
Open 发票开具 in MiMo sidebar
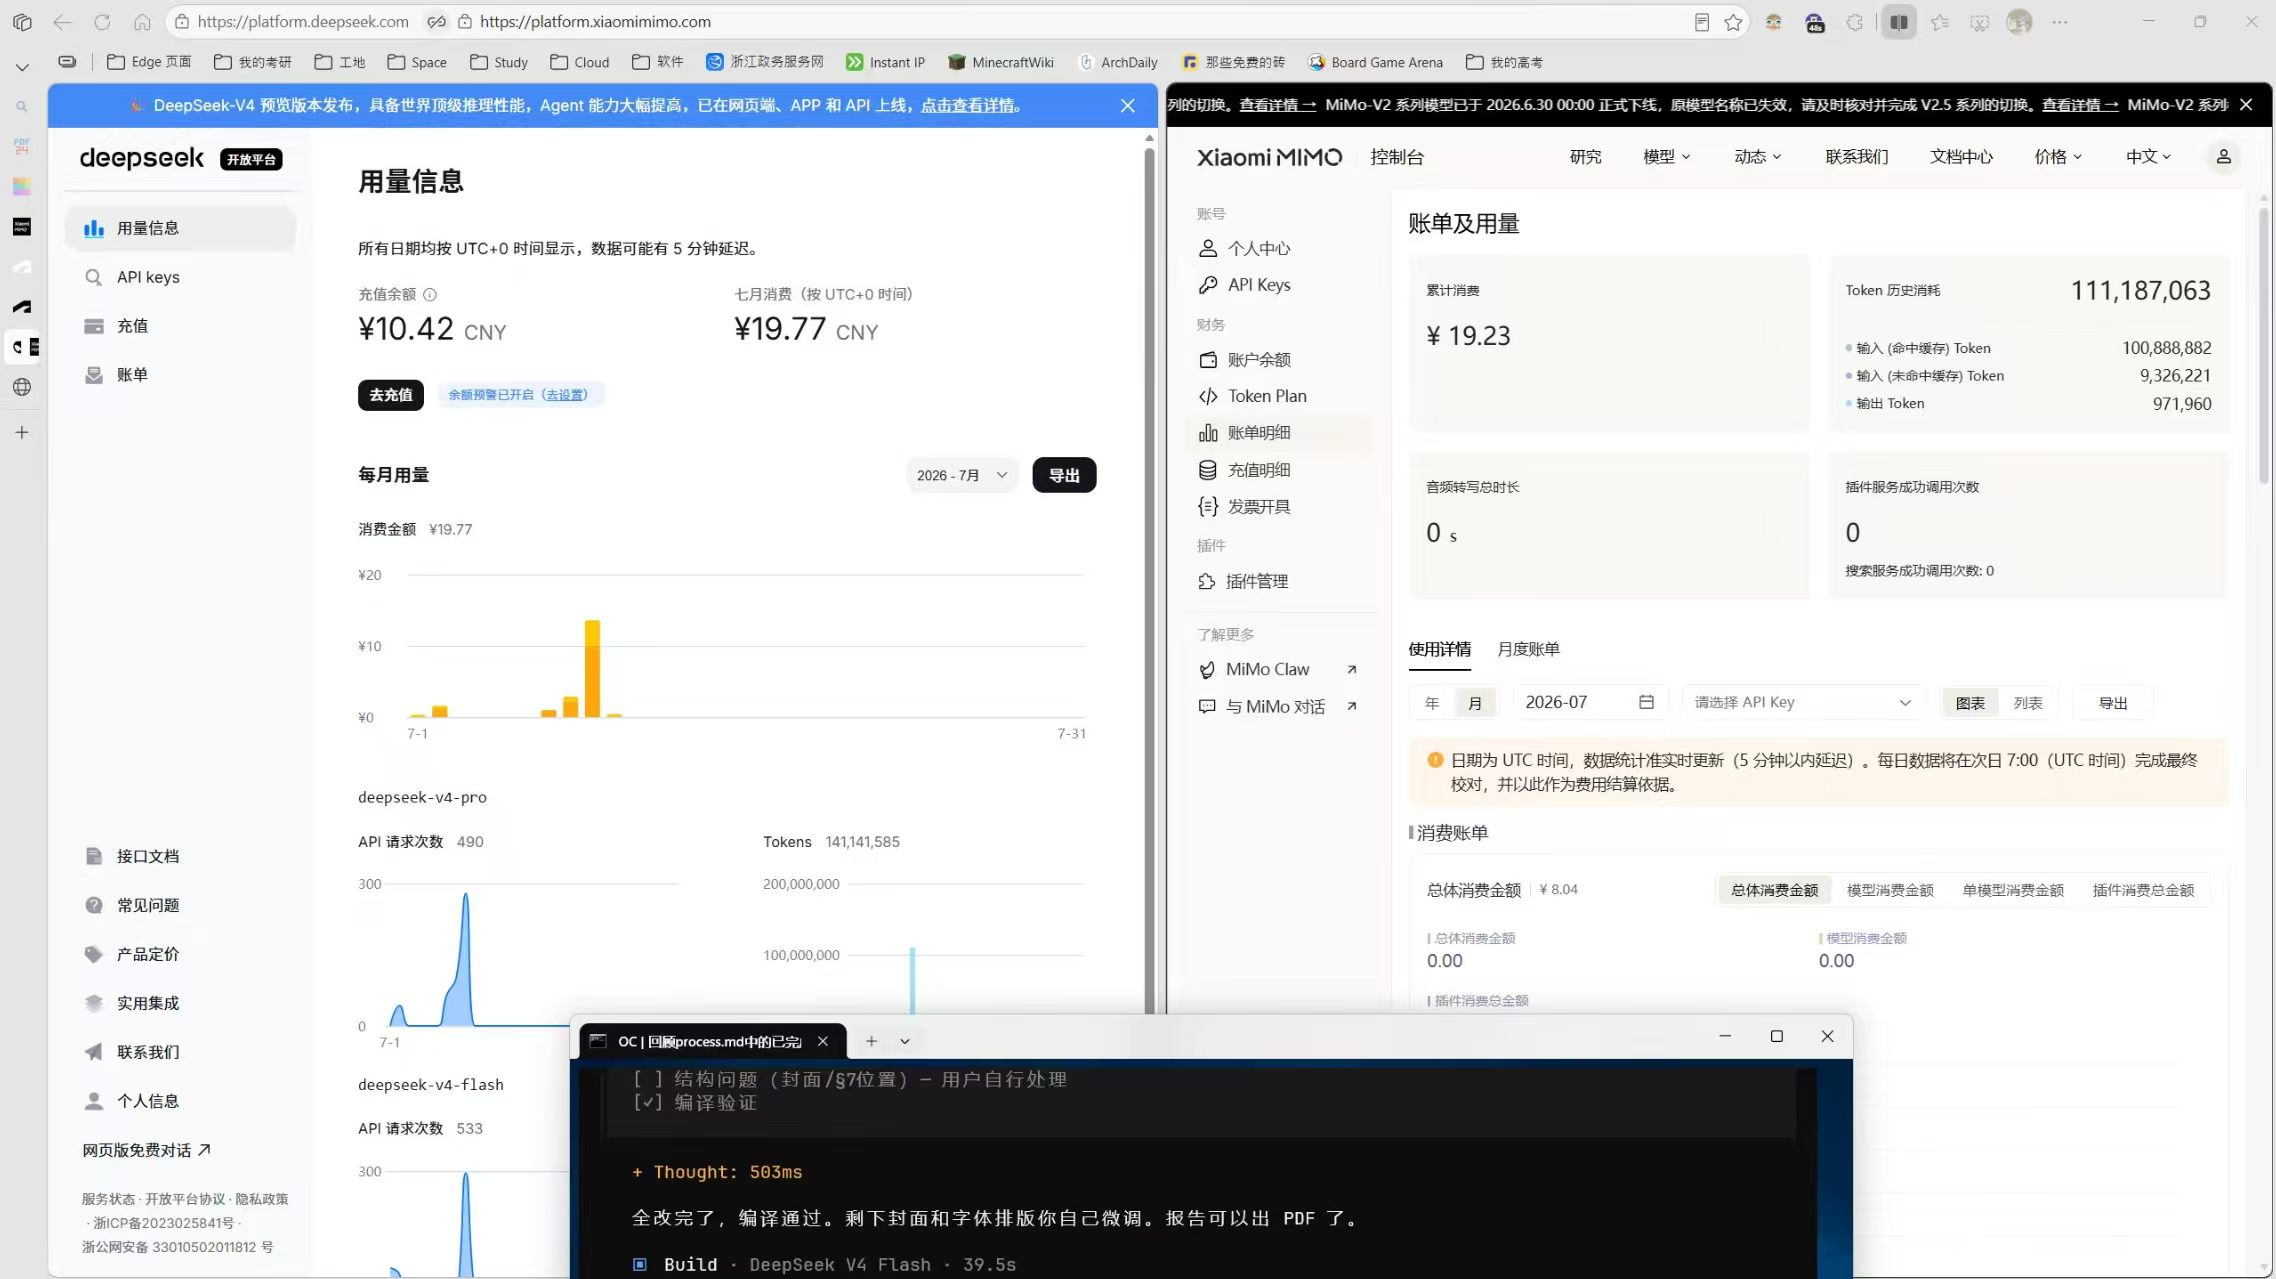(1280, 507)
